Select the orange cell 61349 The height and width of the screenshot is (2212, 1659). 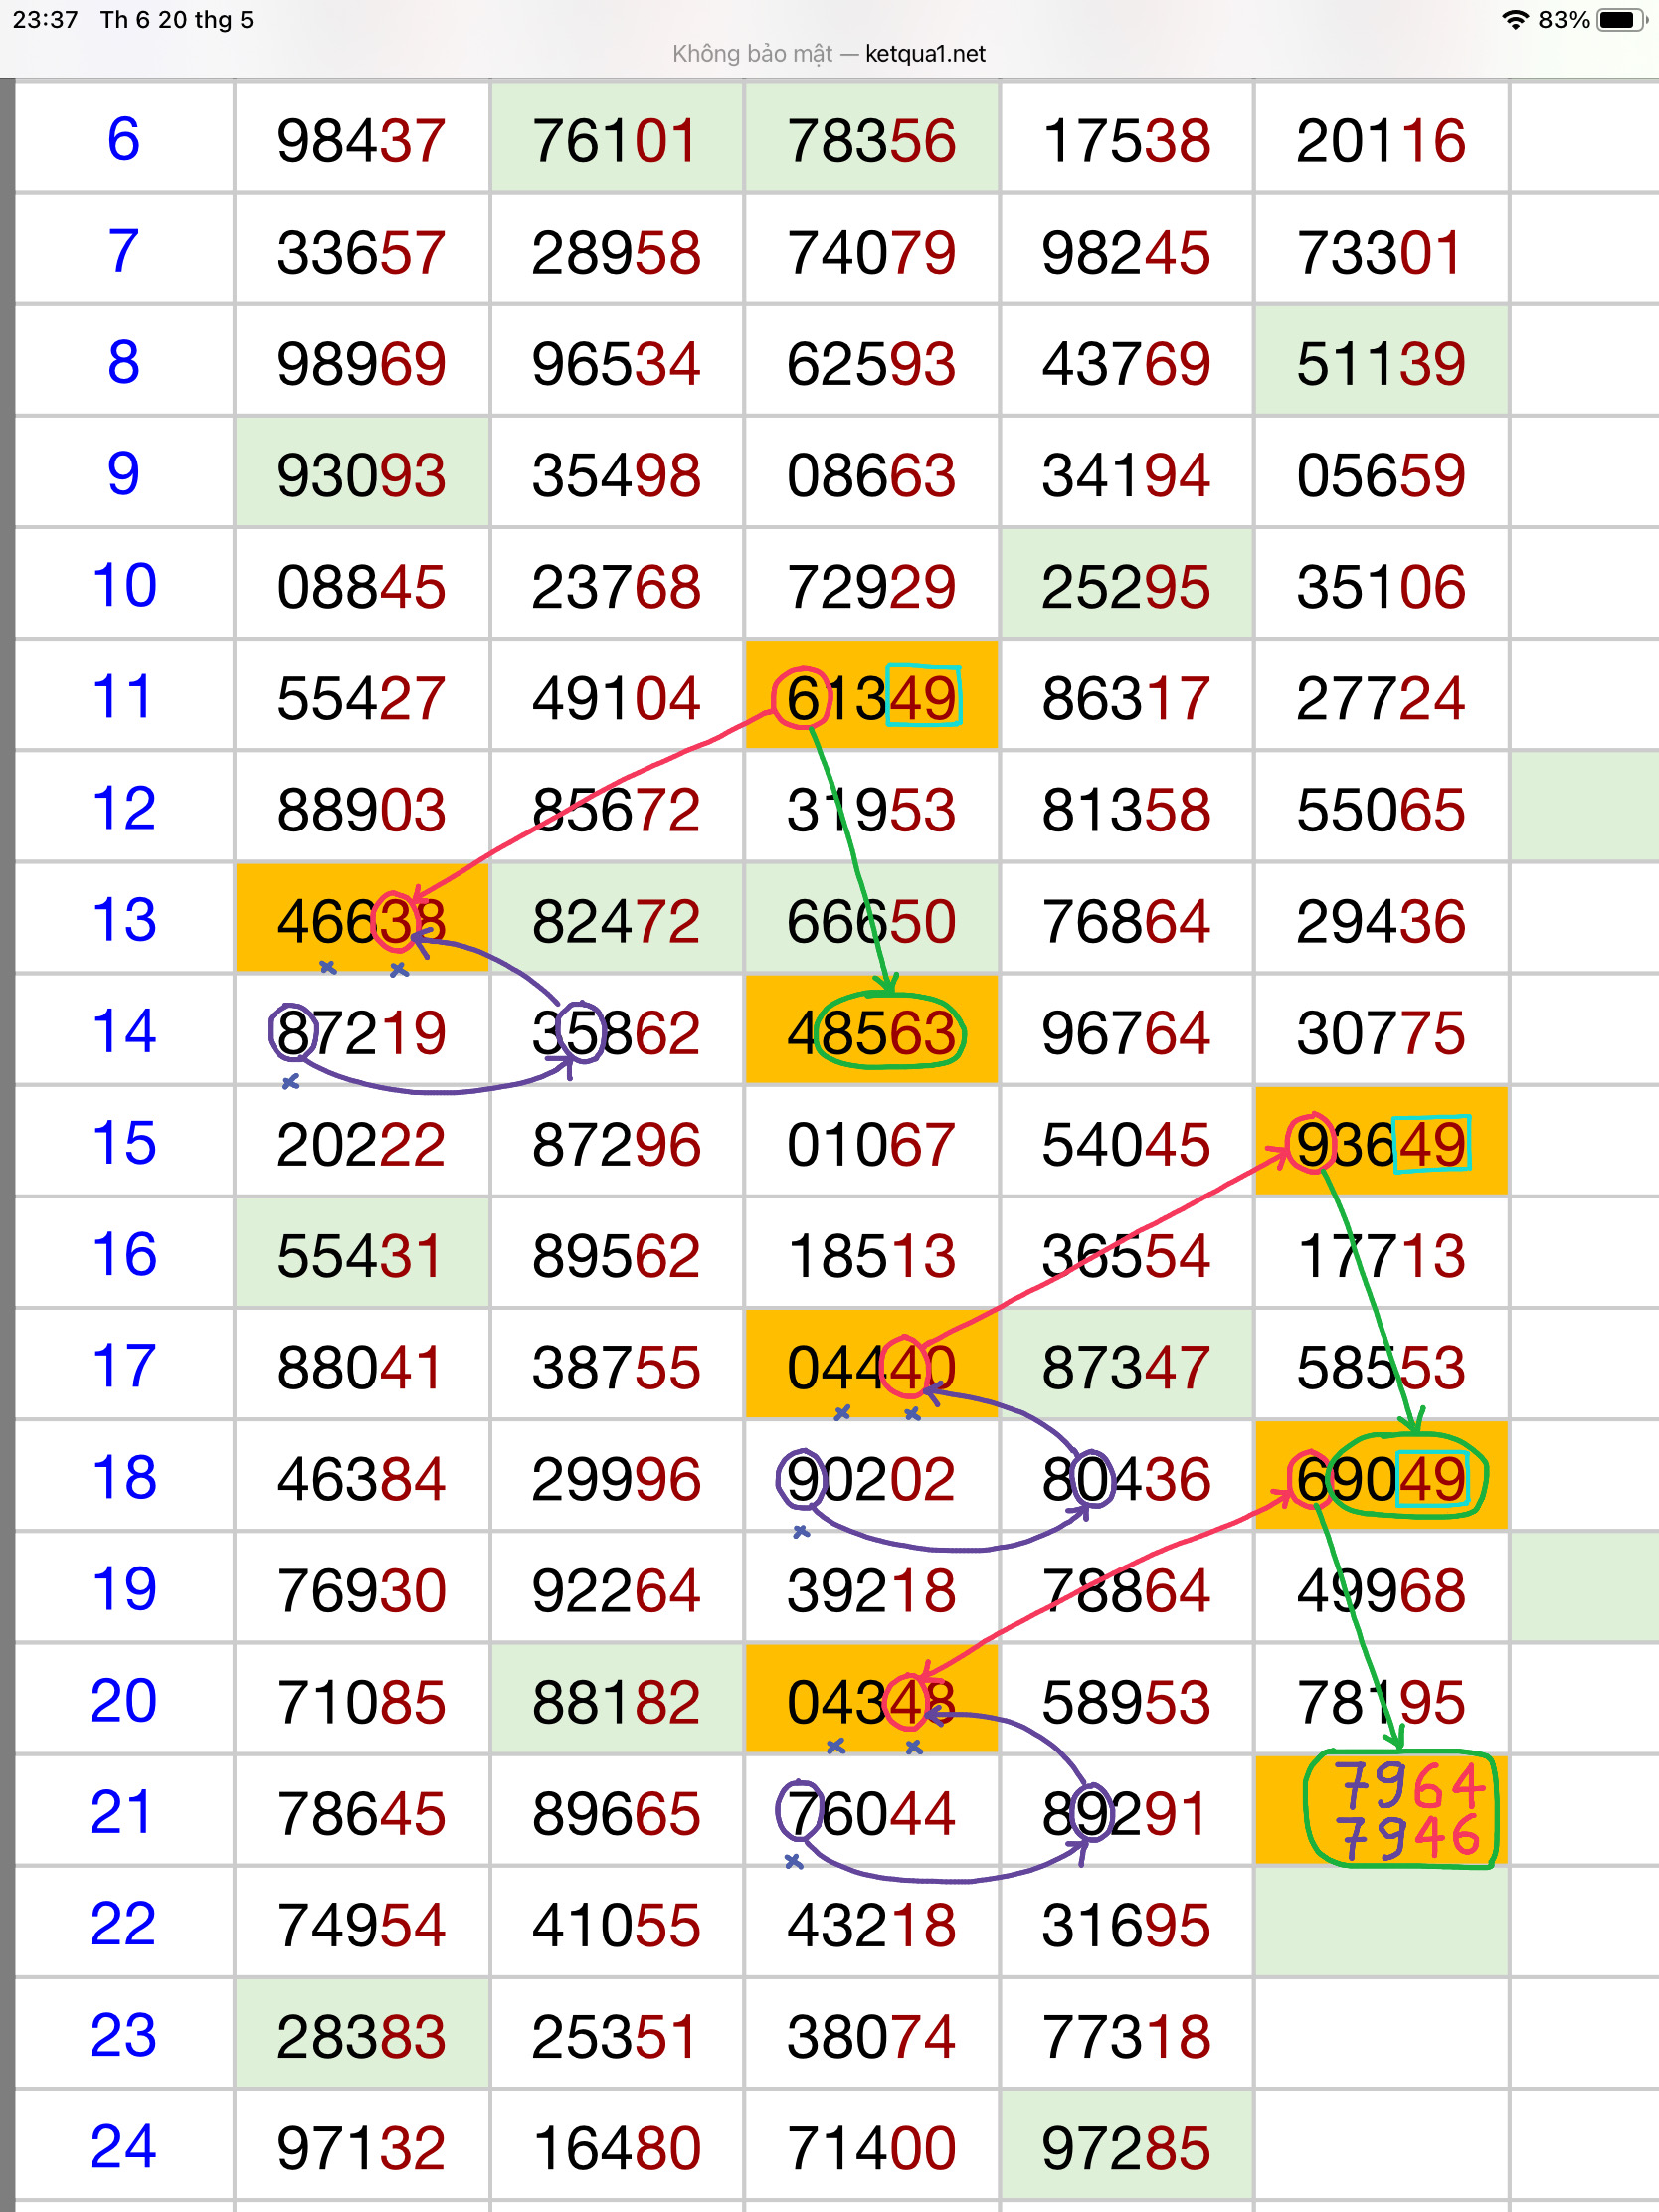(871, 697)
